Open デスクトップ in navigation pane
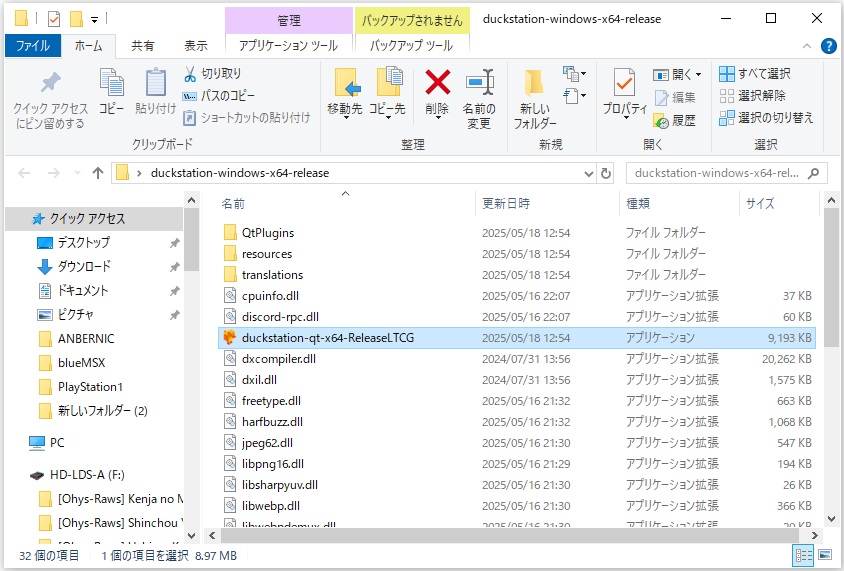Image resolution: width=844 pixels, height=571 pixels. [x=83, y=243]
